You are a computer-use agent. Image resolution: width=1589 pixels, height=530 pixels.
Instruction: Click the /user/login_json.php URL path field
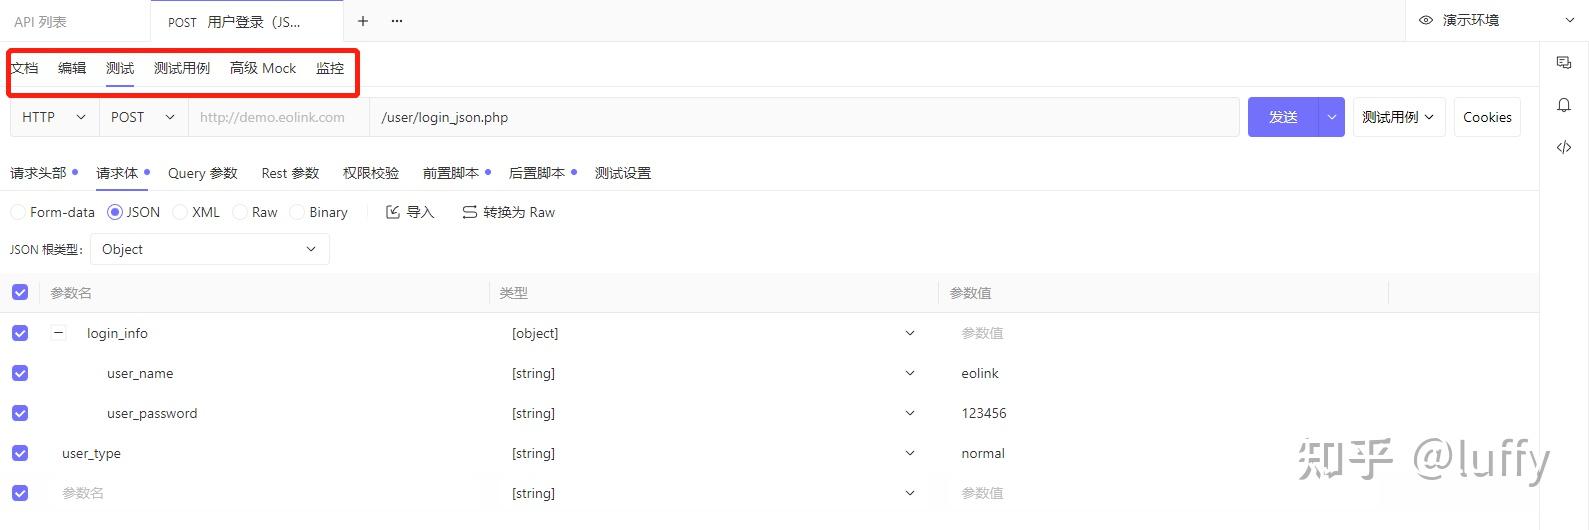pyautogui.click(x=804, y=117)
